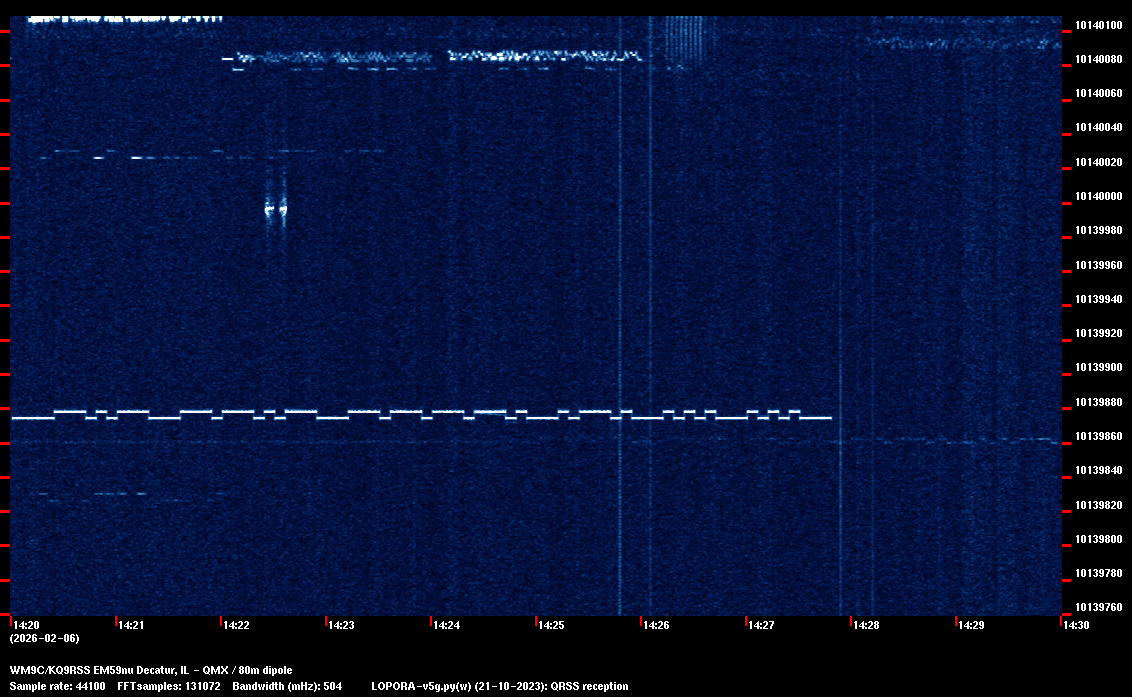Select the 14:30 time marker
The height and width of the screenshot is (697, 1132).
point(1075,625)
